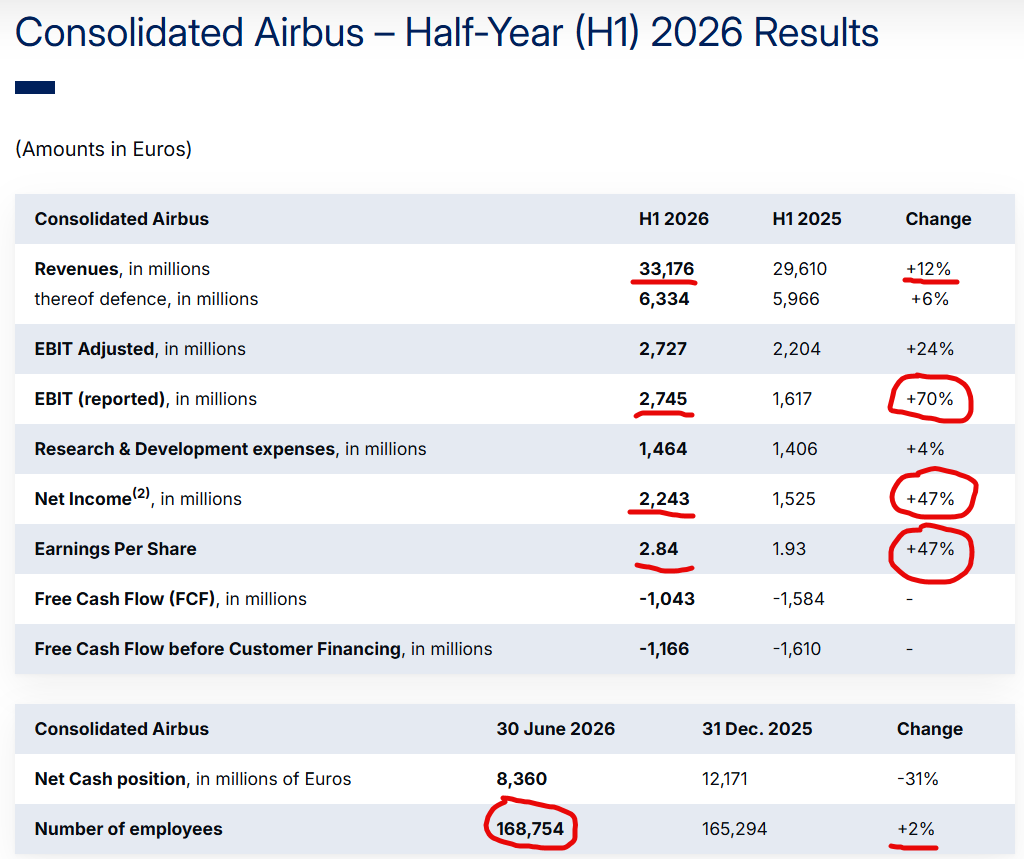Click the 'Revenues, in millions' row label
This screenshot has height=859, width=1024.
tap(122, 269)
